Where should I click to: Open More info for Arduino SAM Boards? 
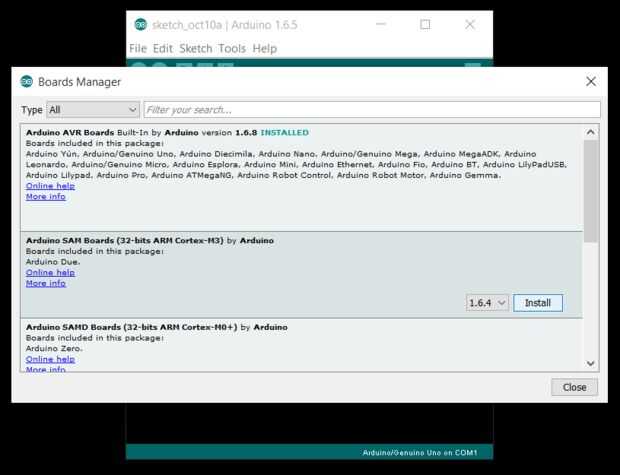pos(46,283)
